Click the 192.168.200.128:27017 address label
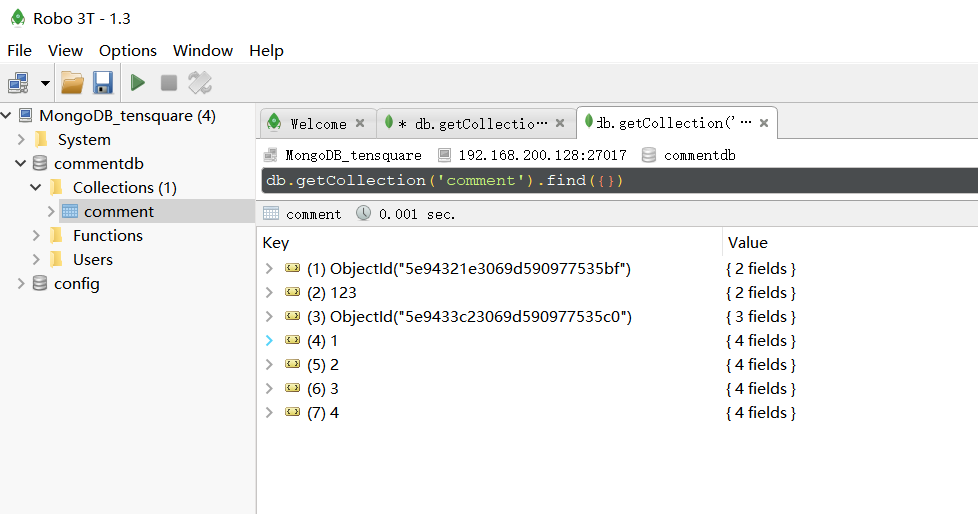This screenshot has width=978, height=514. [543, 155]
